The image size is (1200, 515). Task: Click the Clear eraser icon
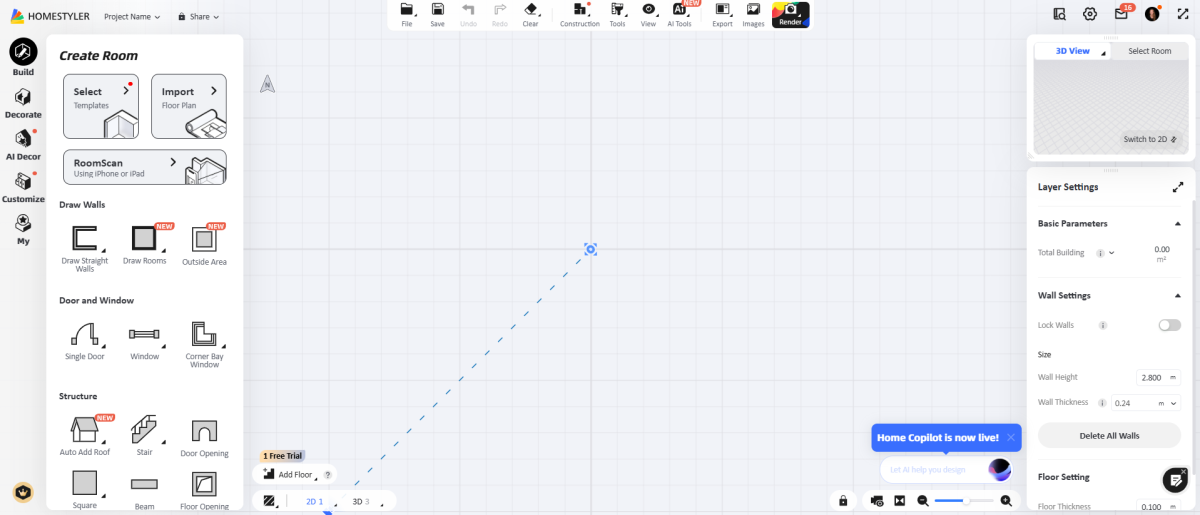click(530, 14)
